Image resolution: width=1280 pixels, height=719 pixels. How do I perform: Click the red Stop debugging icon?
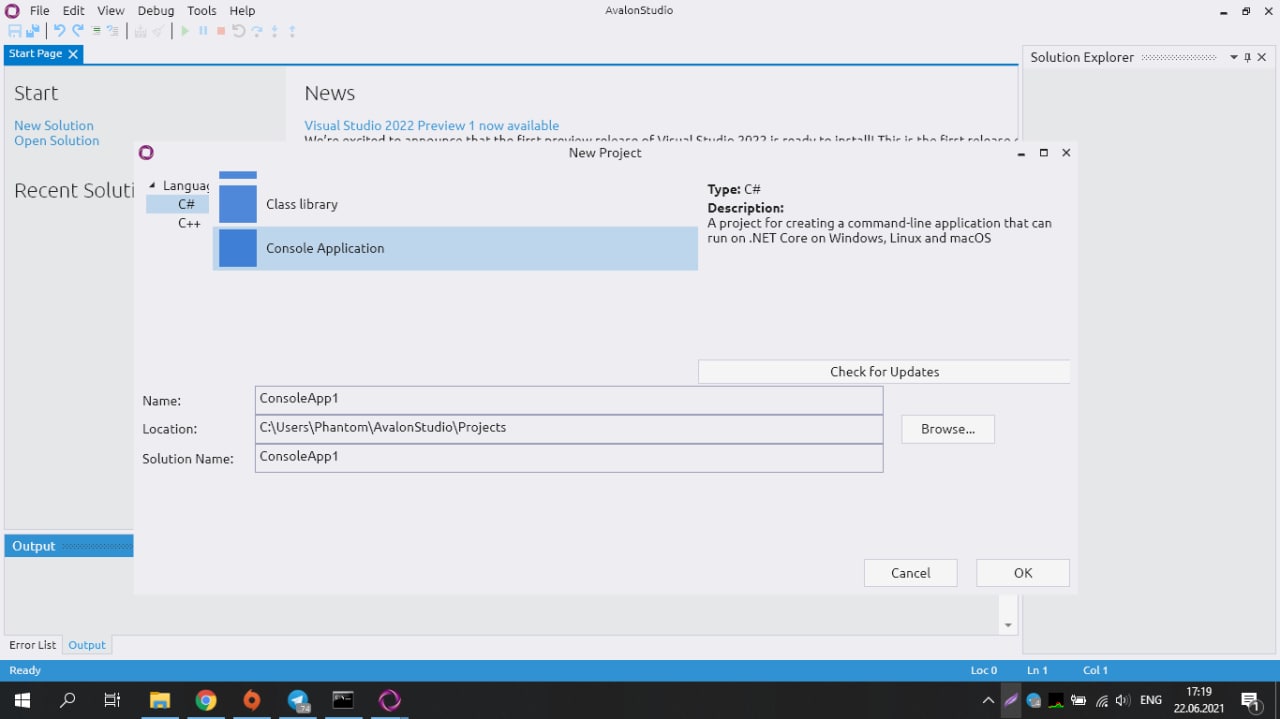[x=221, y=31]
